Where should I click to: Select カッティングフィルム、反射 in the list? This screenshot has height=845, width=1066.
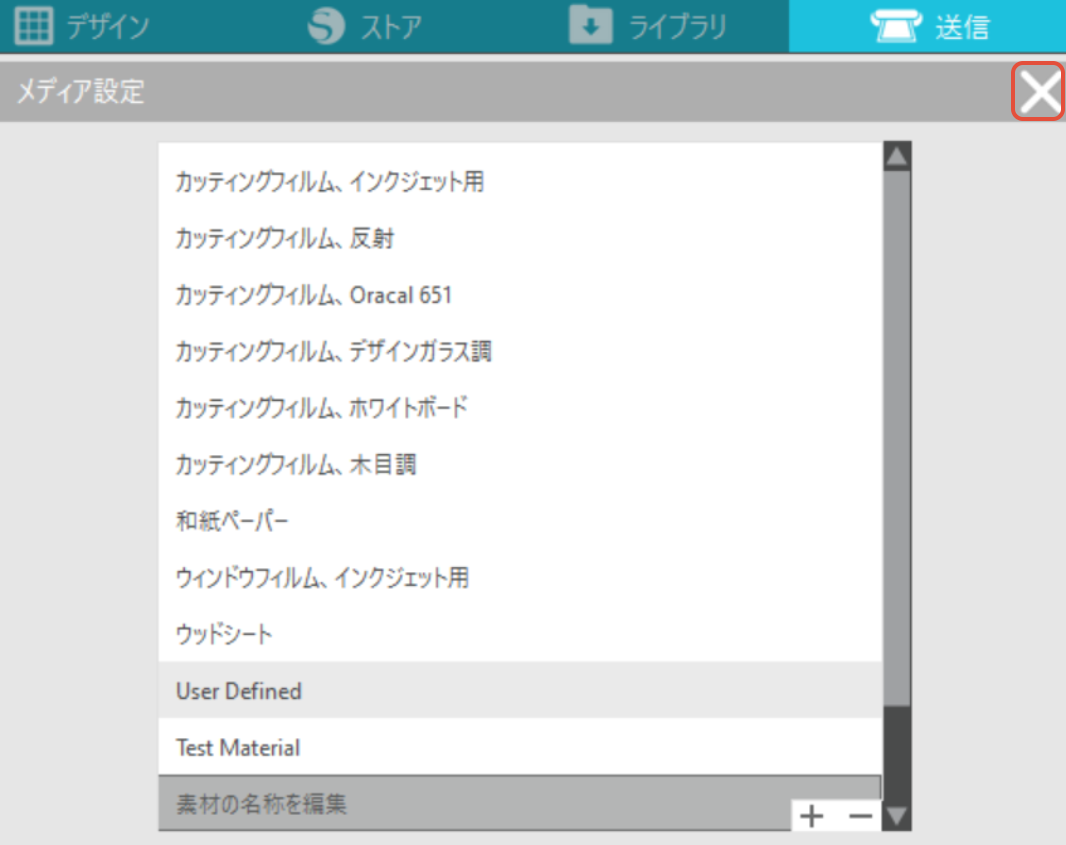(520, 238)
